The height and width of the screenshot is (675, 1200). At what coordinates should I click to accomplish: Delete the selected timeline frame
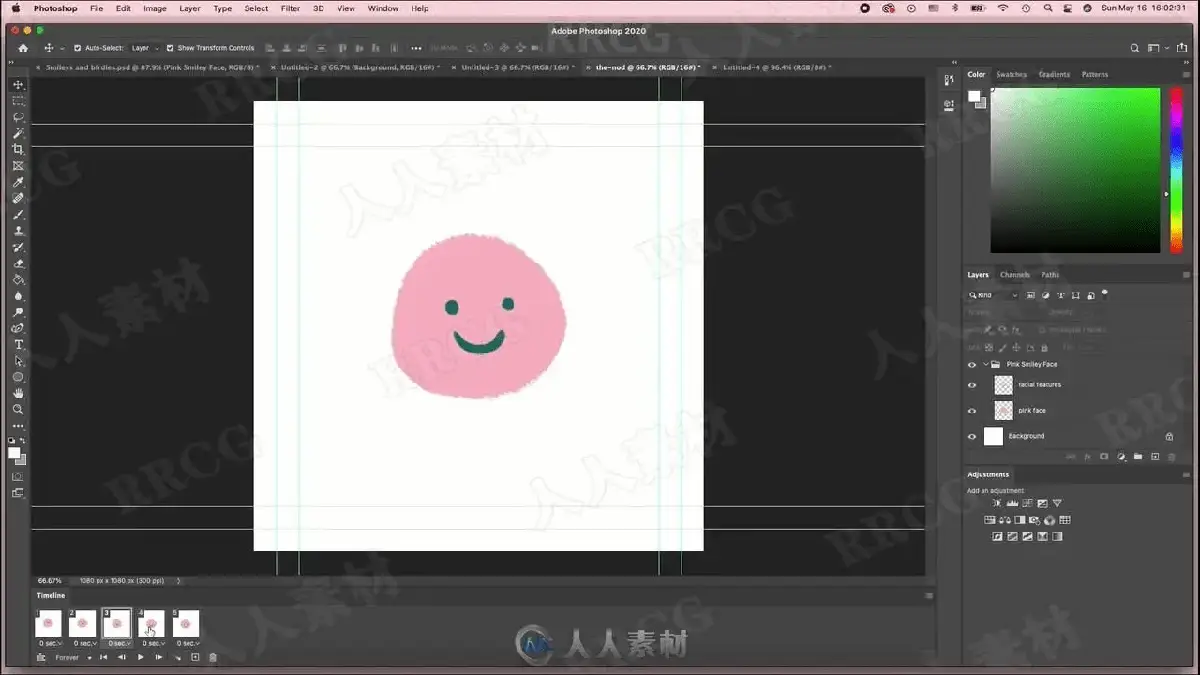(212, 657)
